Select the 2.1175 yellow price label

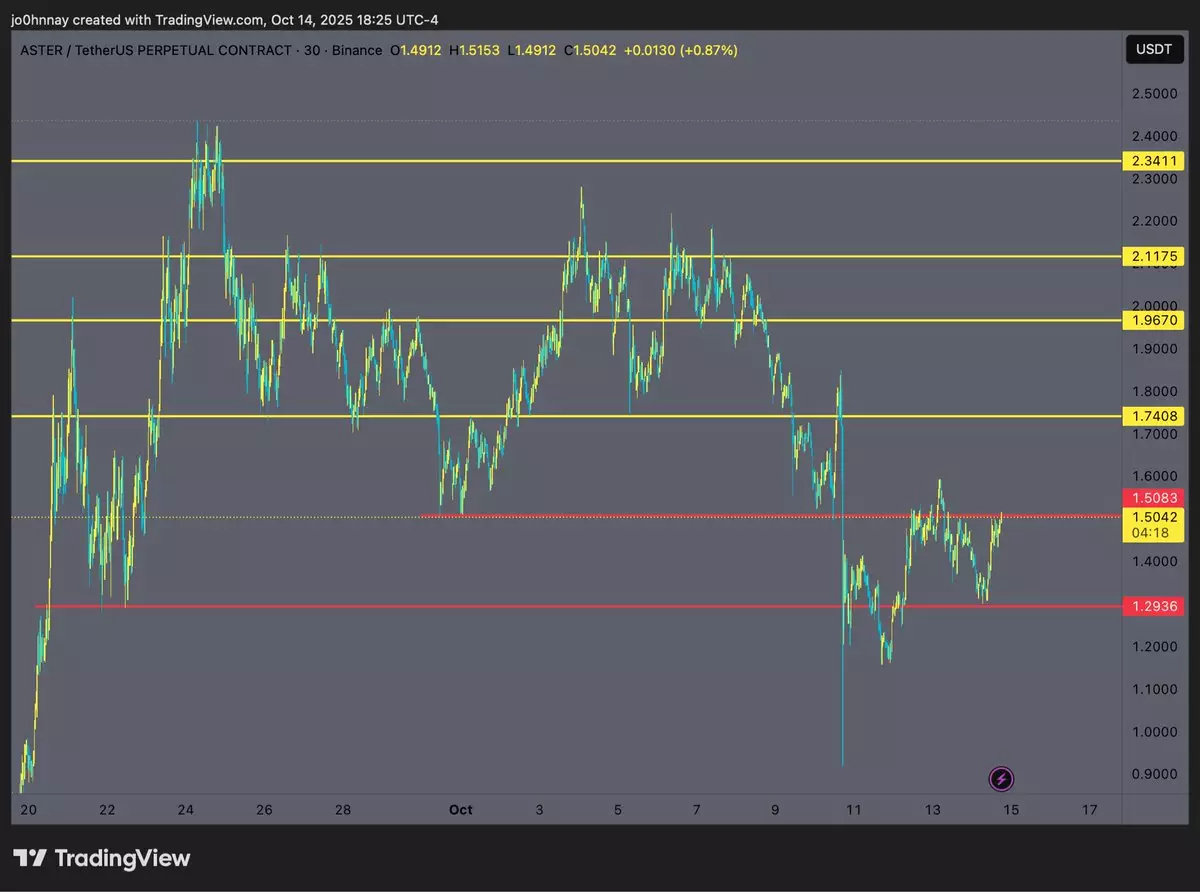click(x=1153, y=256)
